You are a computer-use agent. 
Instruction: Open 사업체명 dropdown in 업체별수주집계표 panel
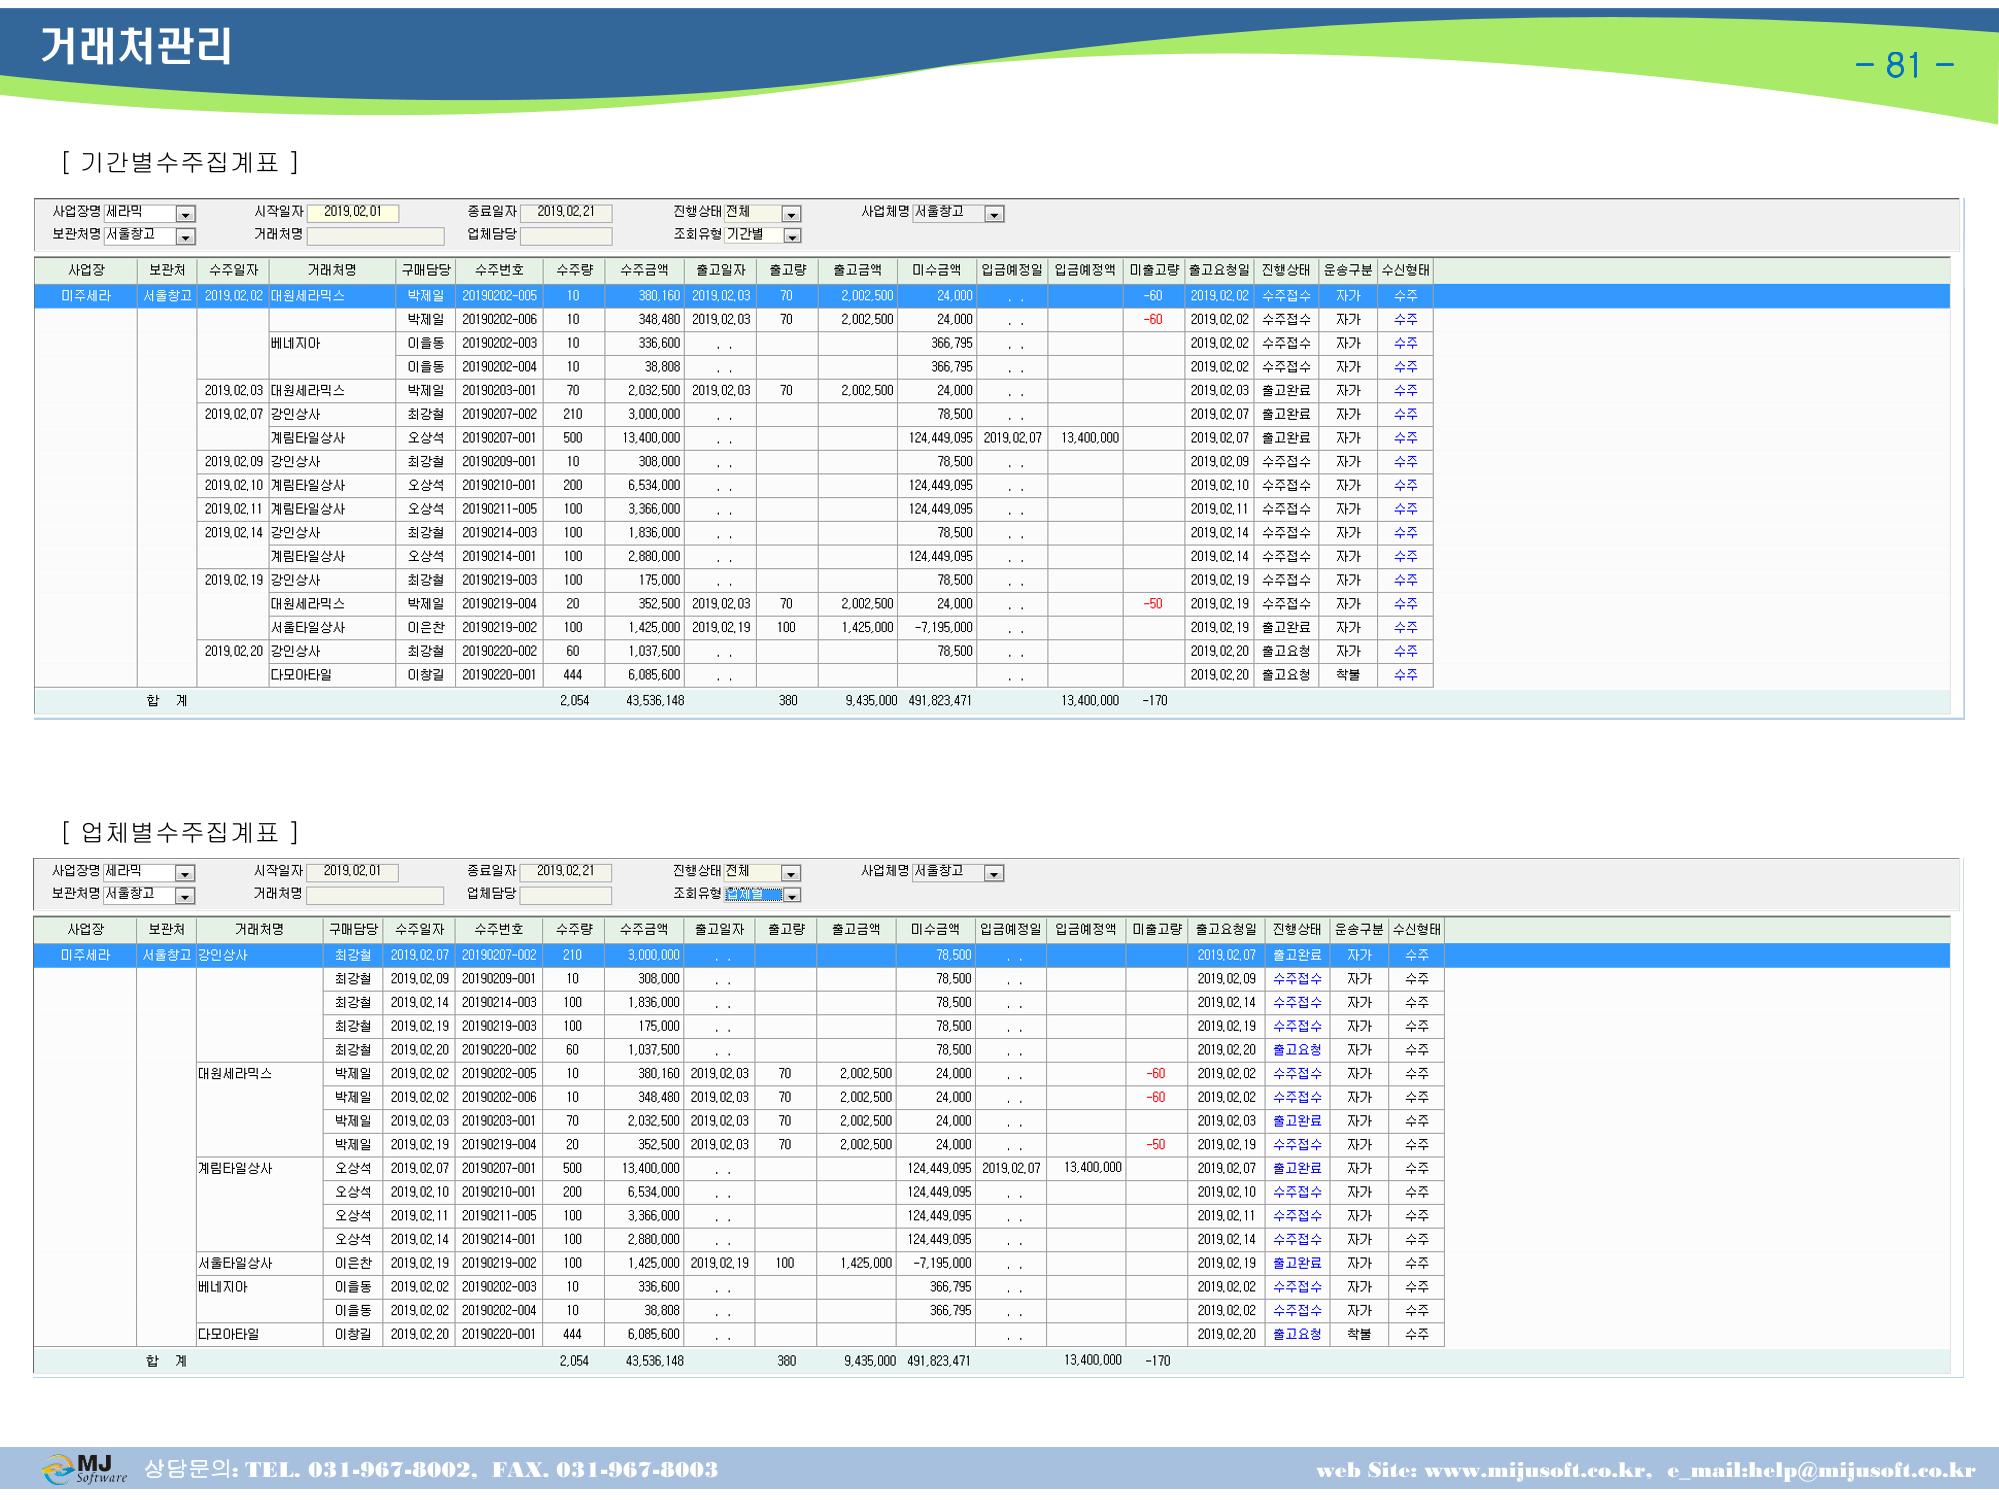coord(994,873)
